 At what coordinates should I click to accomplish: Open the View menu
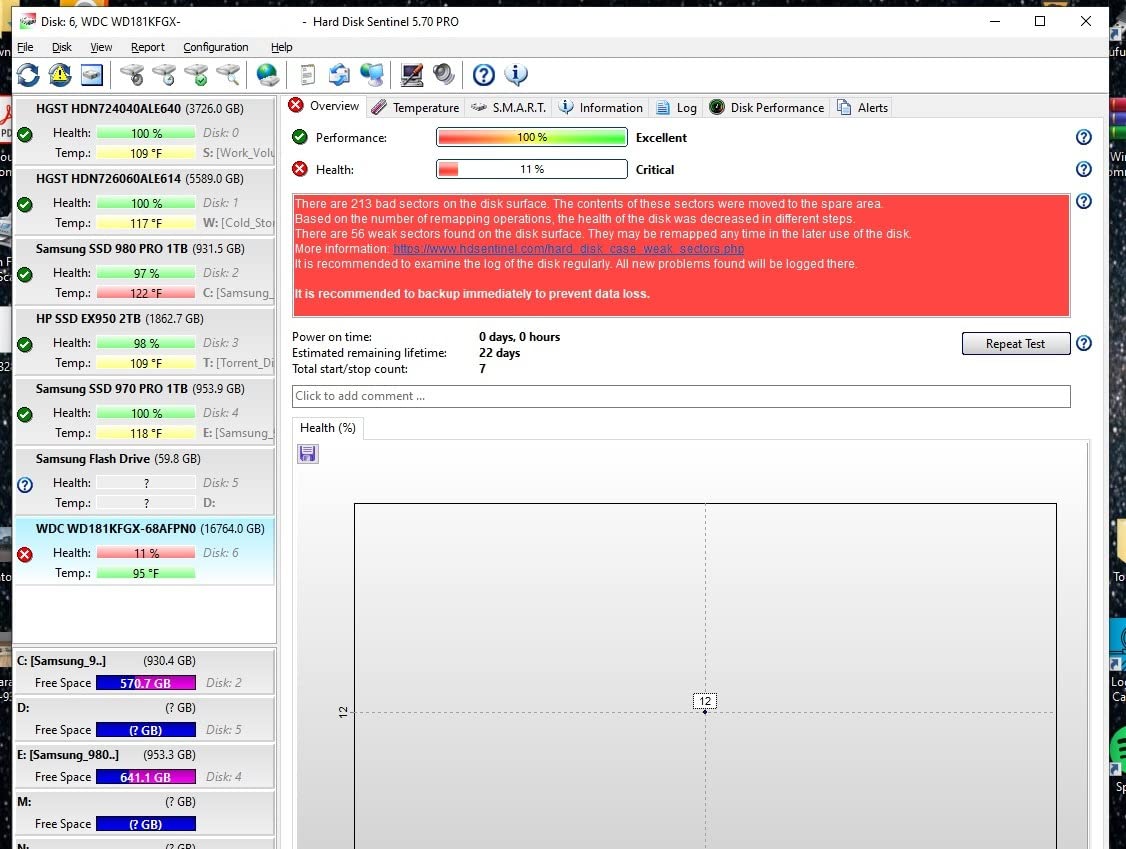(x=101, y=47)
